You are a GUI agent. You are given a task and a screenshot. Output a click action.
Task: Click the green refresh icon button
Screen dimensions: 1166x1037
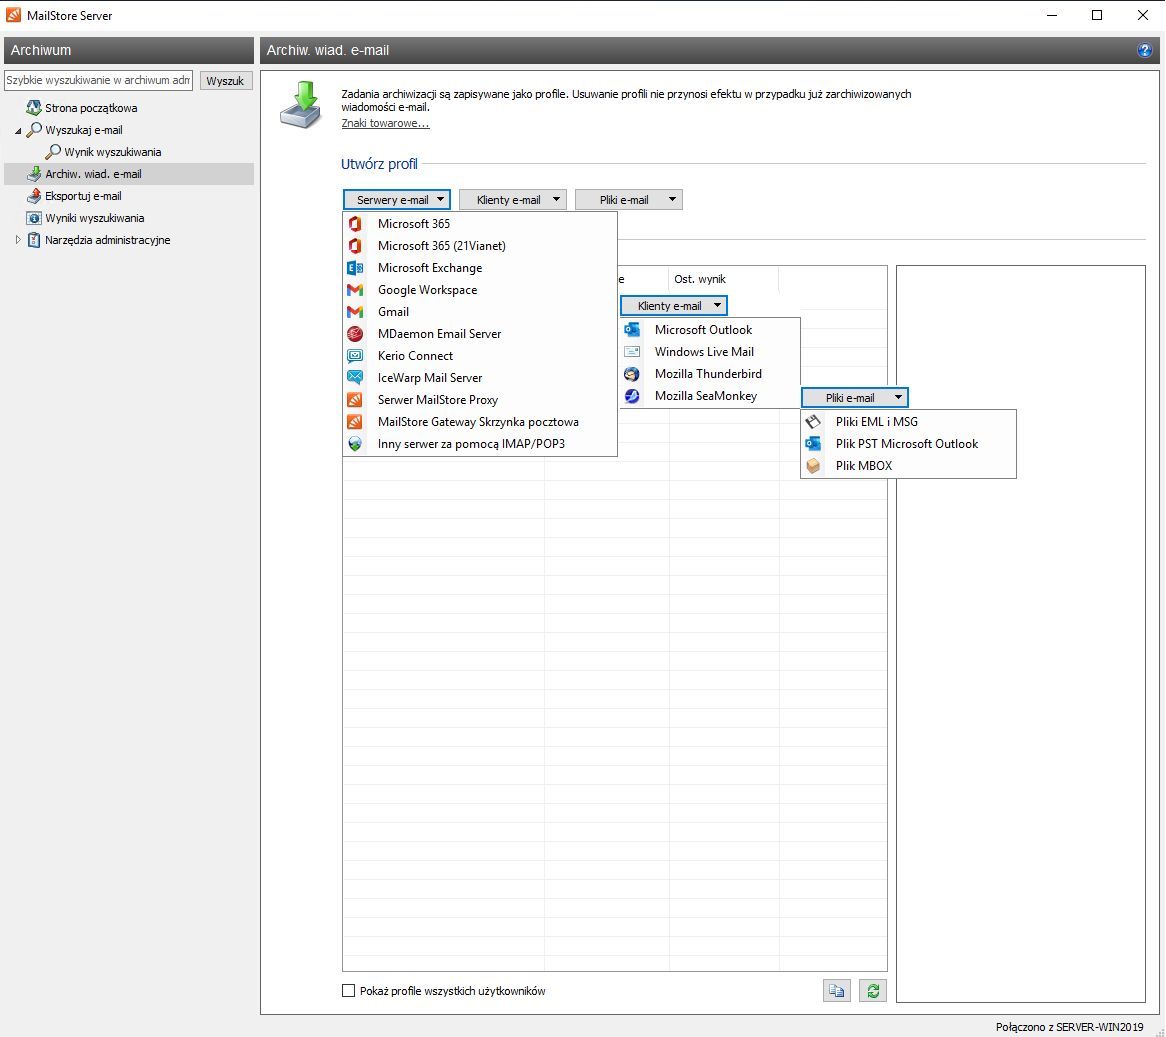tap(873, 990)
